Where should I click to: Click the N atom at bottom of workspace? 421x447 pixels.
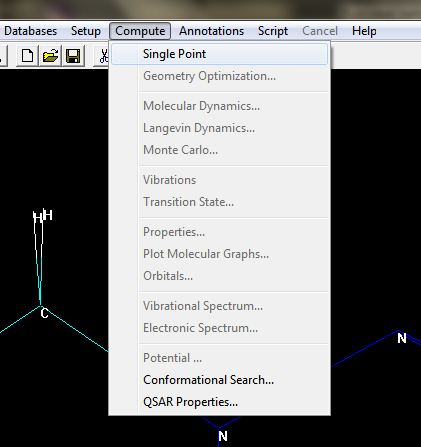pos(223,436)
